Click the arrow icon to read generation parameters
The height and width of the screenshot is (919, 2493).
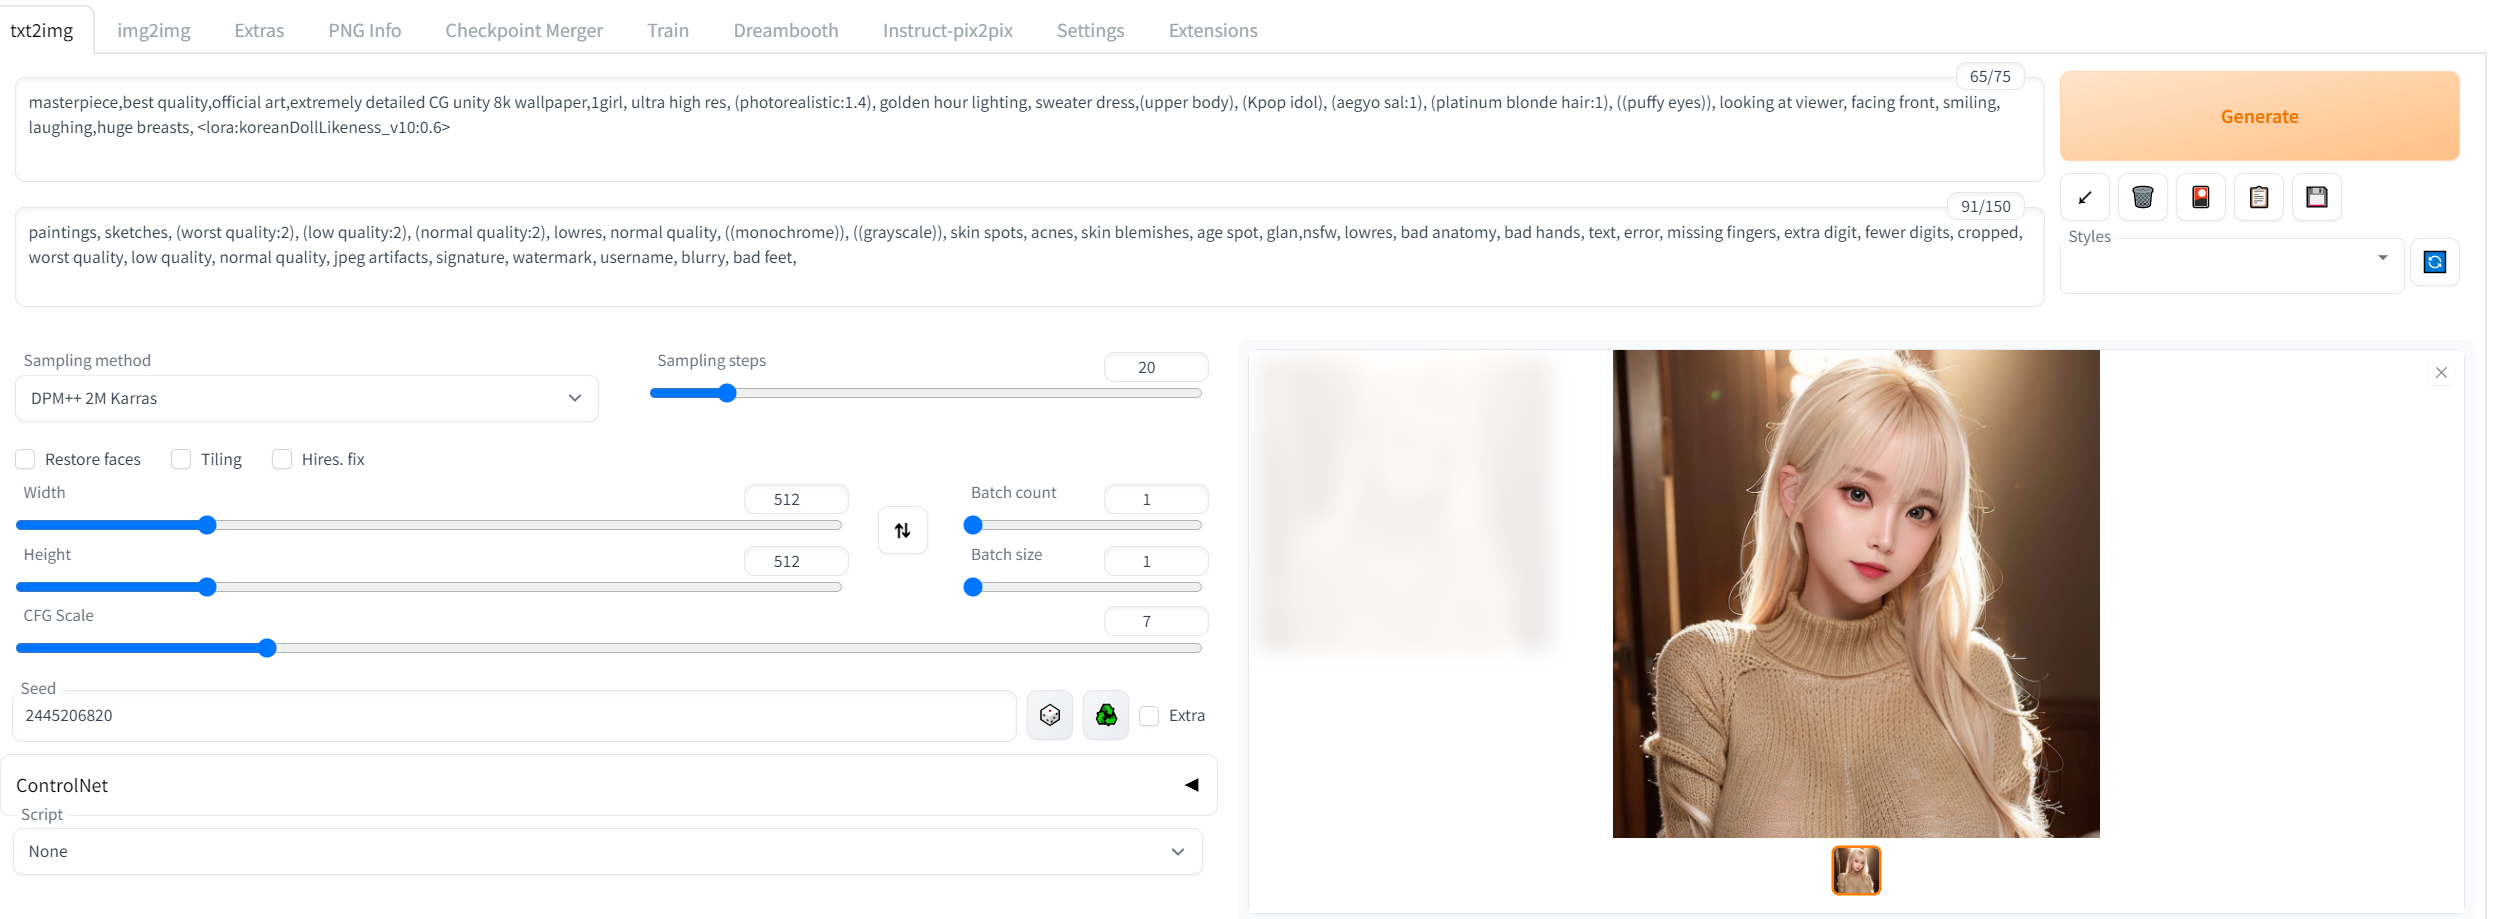[2085, 197]
